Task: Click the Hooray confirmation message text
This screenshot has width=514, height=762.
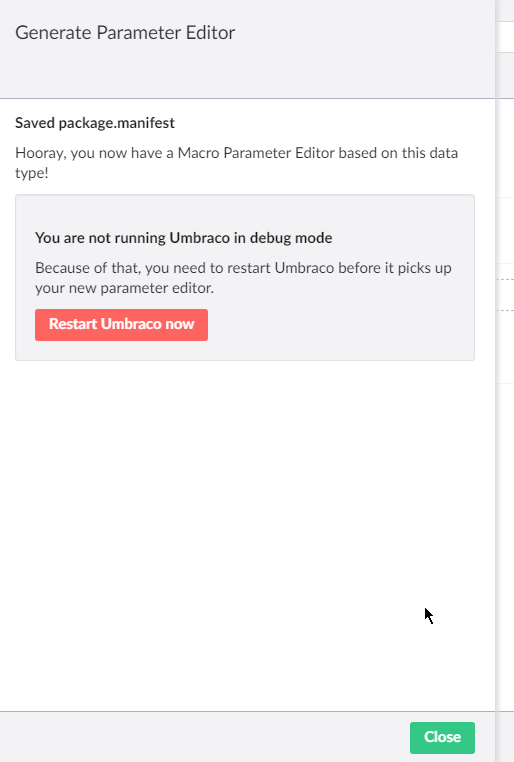Action: point(237,163)
